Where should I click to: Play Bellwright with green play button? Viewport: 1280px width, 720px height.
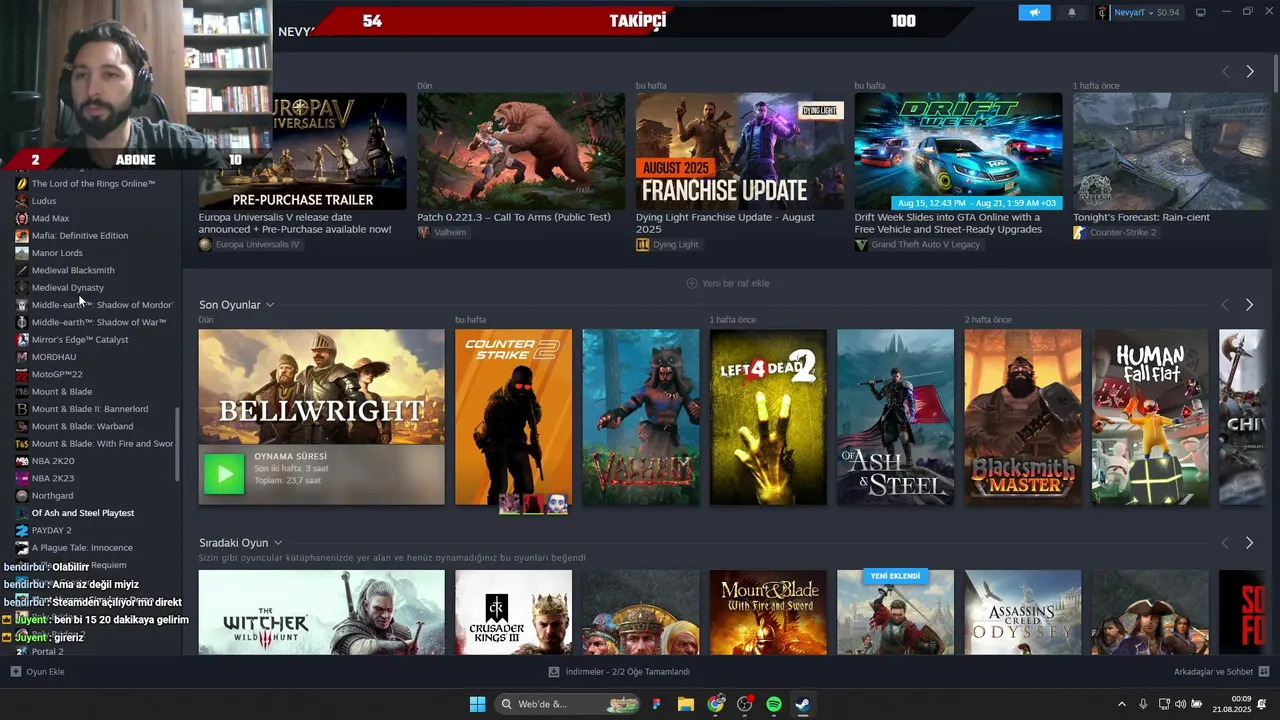pos(224,474)
